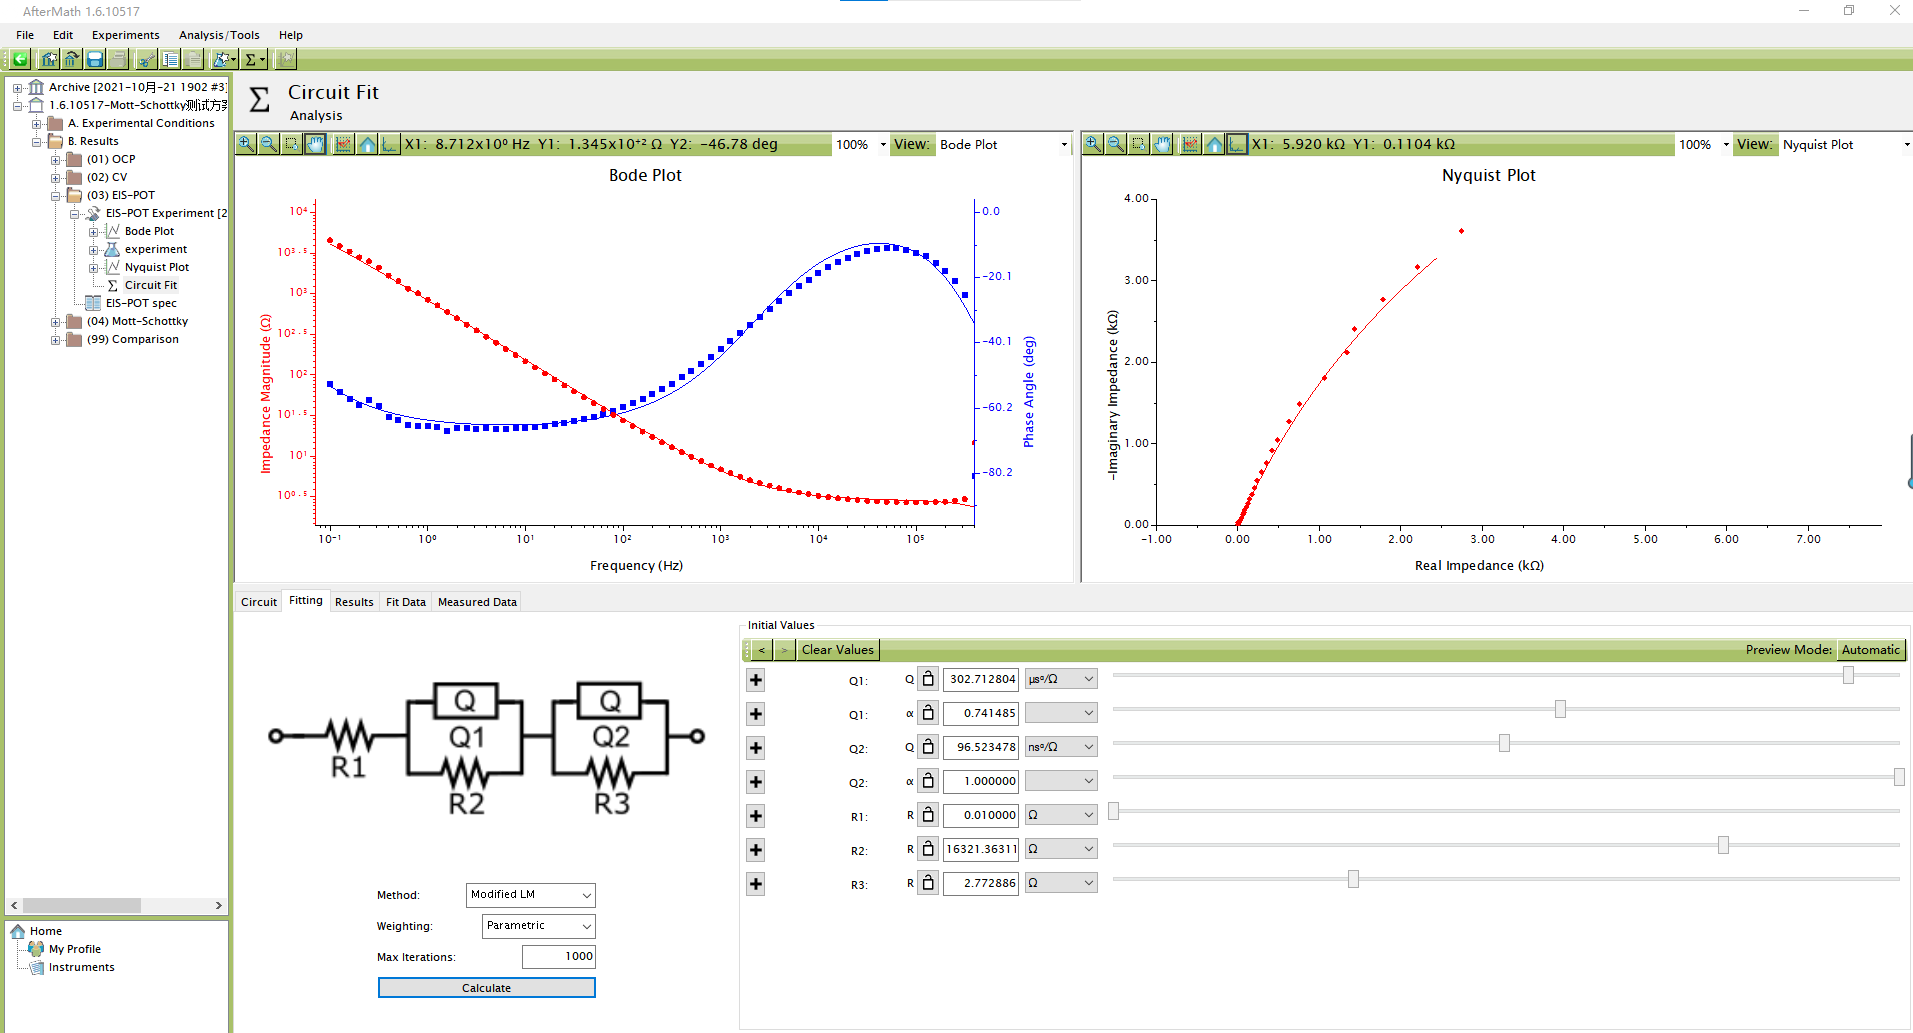This screenshot has height=1033, width=1913.
Task: Open the Analysis/Tools menu
Action: tap(219, 35)
